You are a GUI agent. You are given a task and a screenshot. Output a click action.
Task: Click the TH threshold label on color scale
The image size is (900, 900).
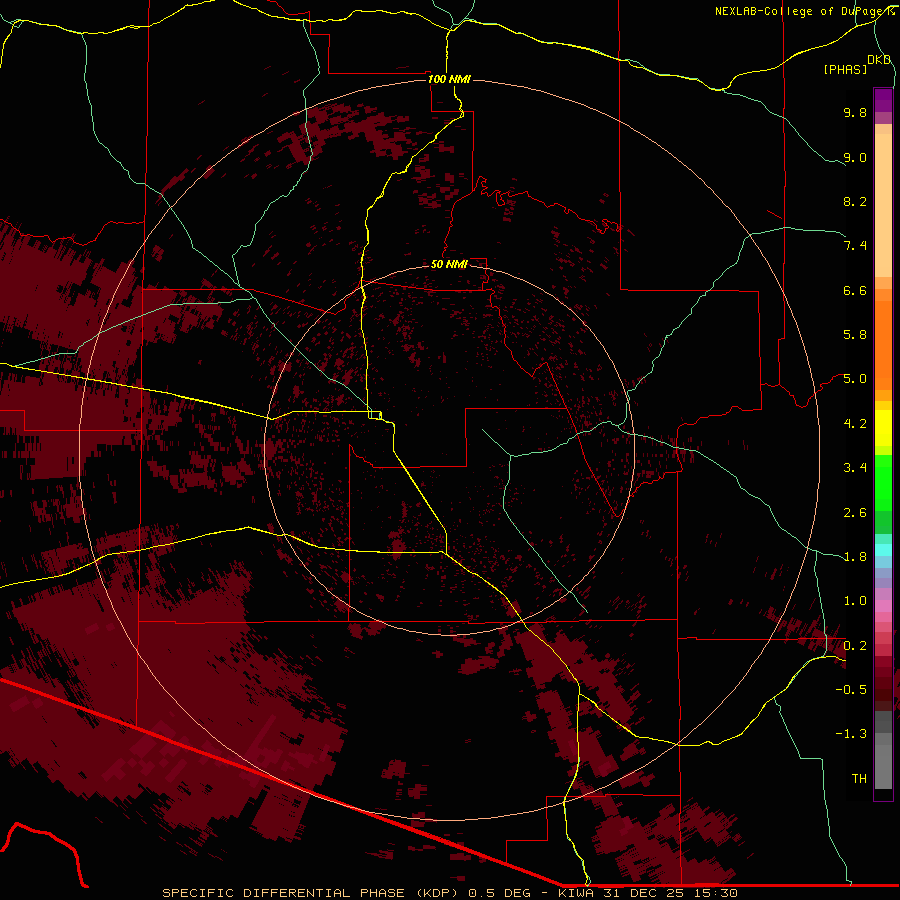pos(859,779)
